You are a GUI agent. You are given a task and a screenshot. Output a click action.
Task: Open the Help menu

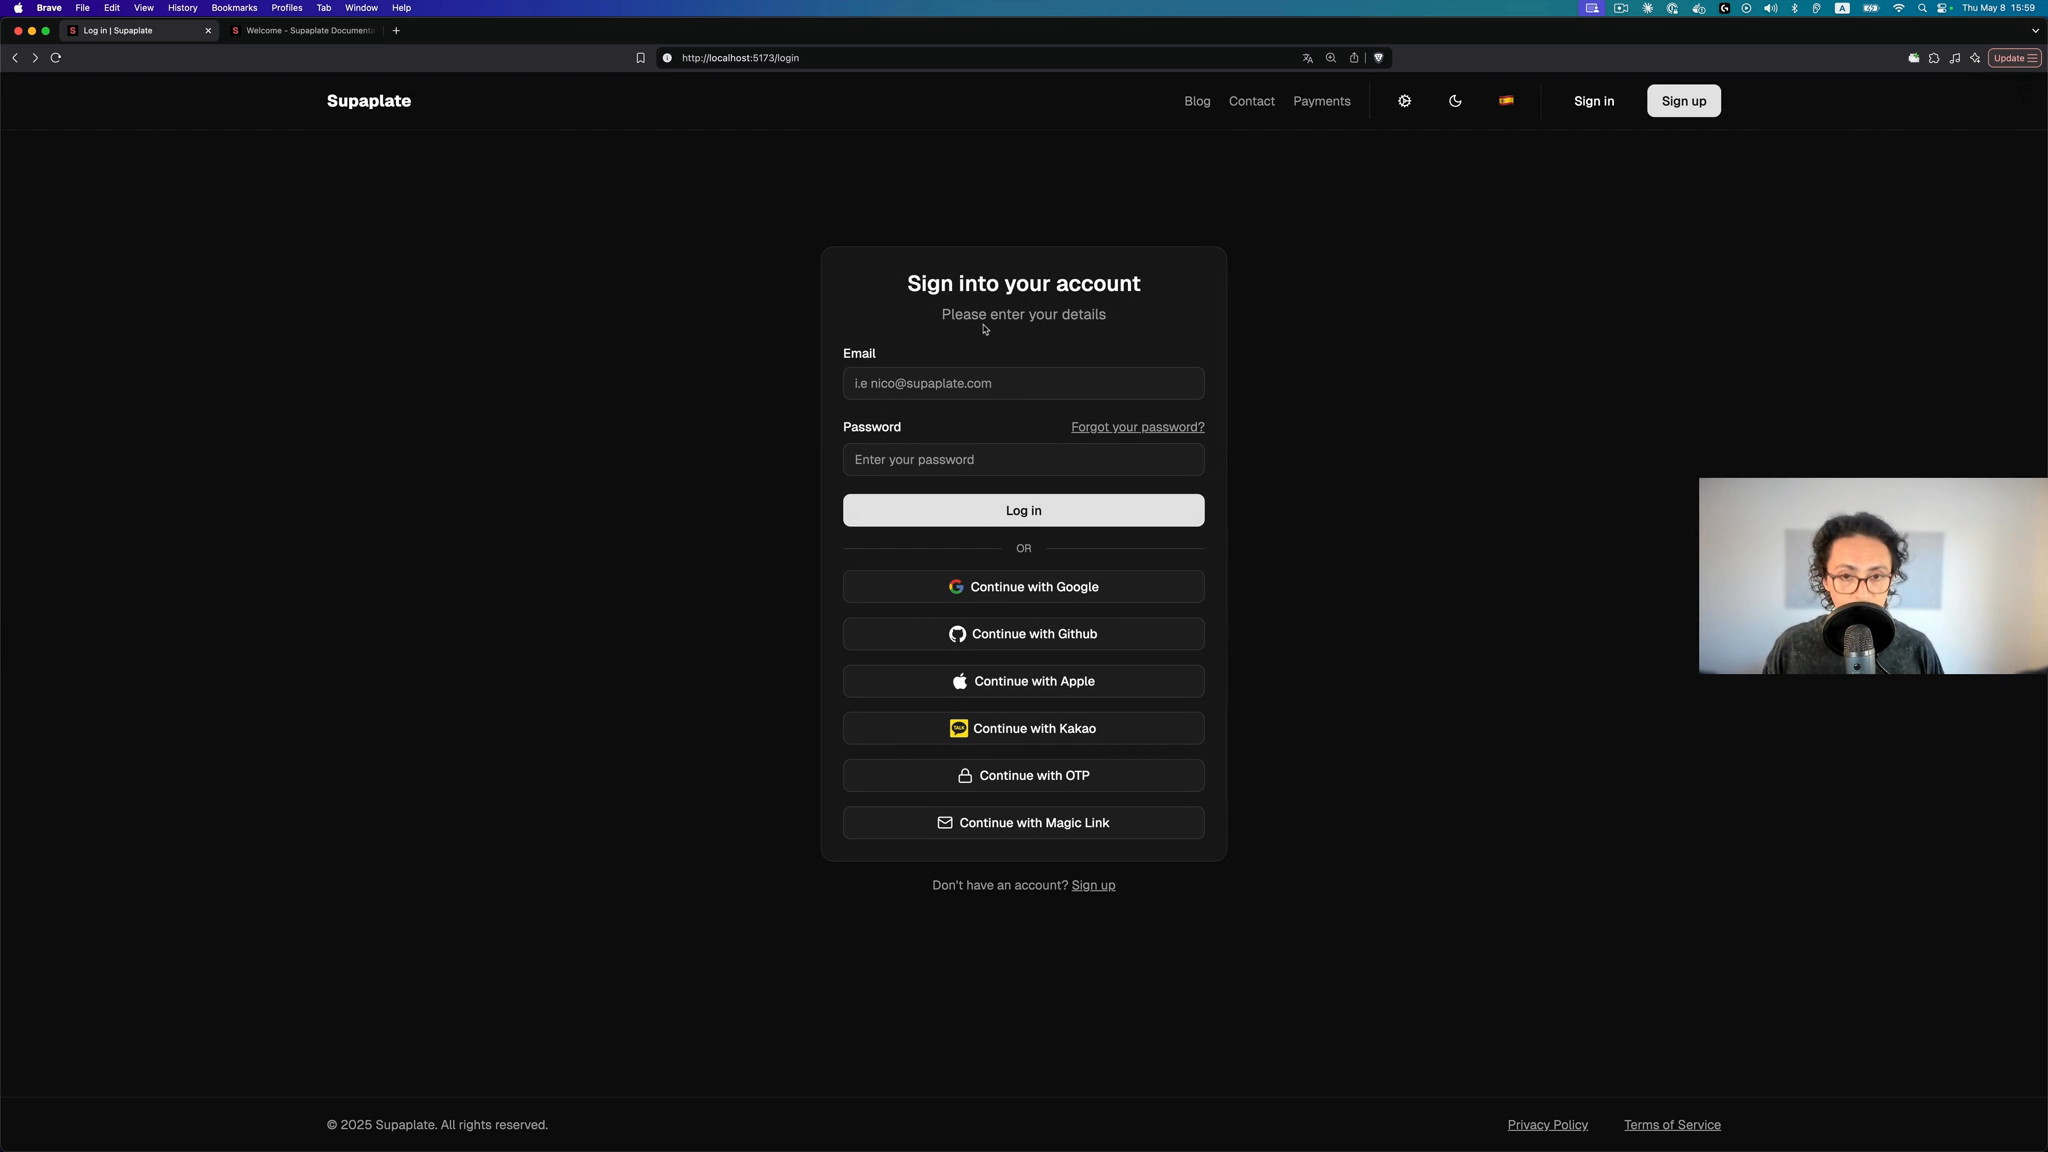[401, 8]
